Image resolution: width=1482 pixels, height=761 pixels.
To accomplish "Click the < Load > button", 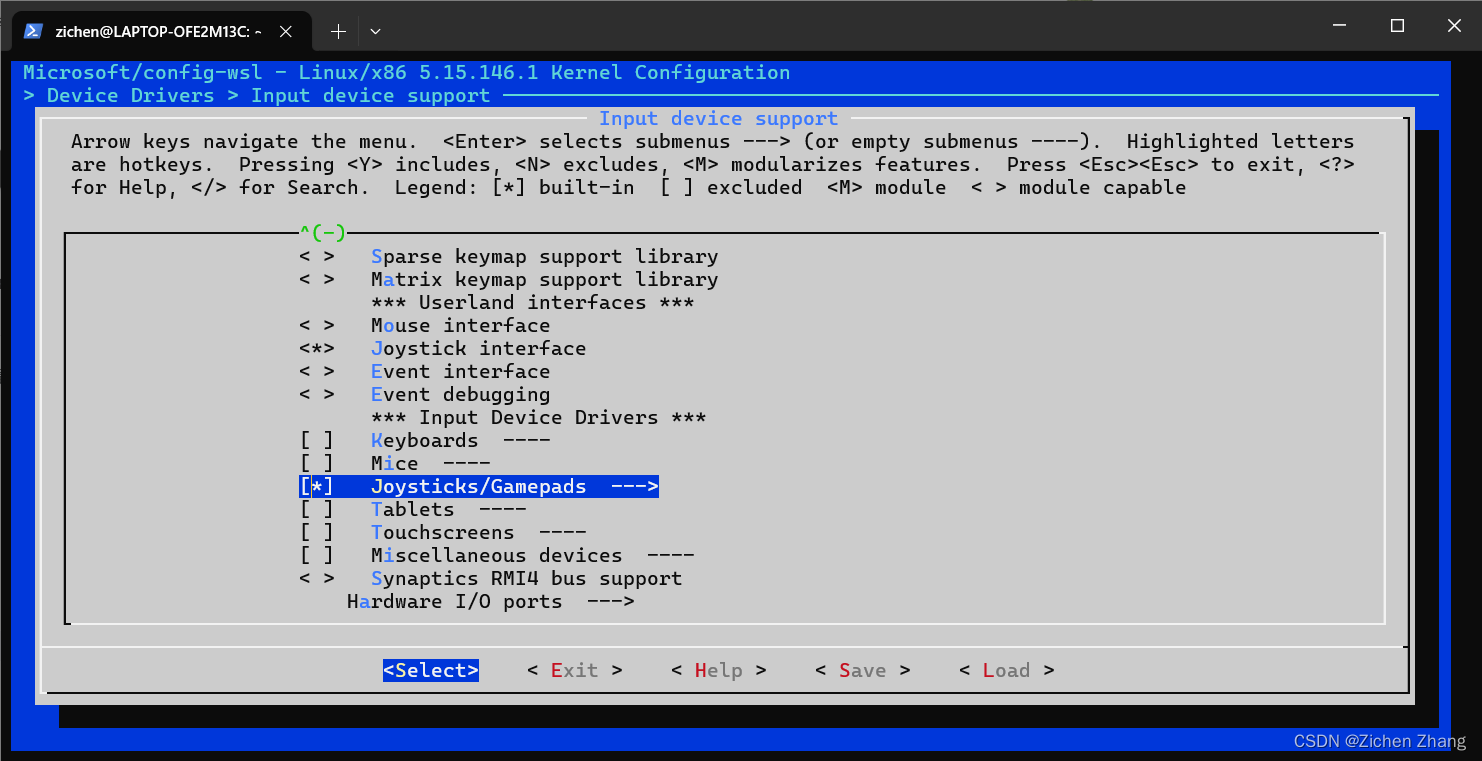I will pyautogui.click(x=1006, y=671).
